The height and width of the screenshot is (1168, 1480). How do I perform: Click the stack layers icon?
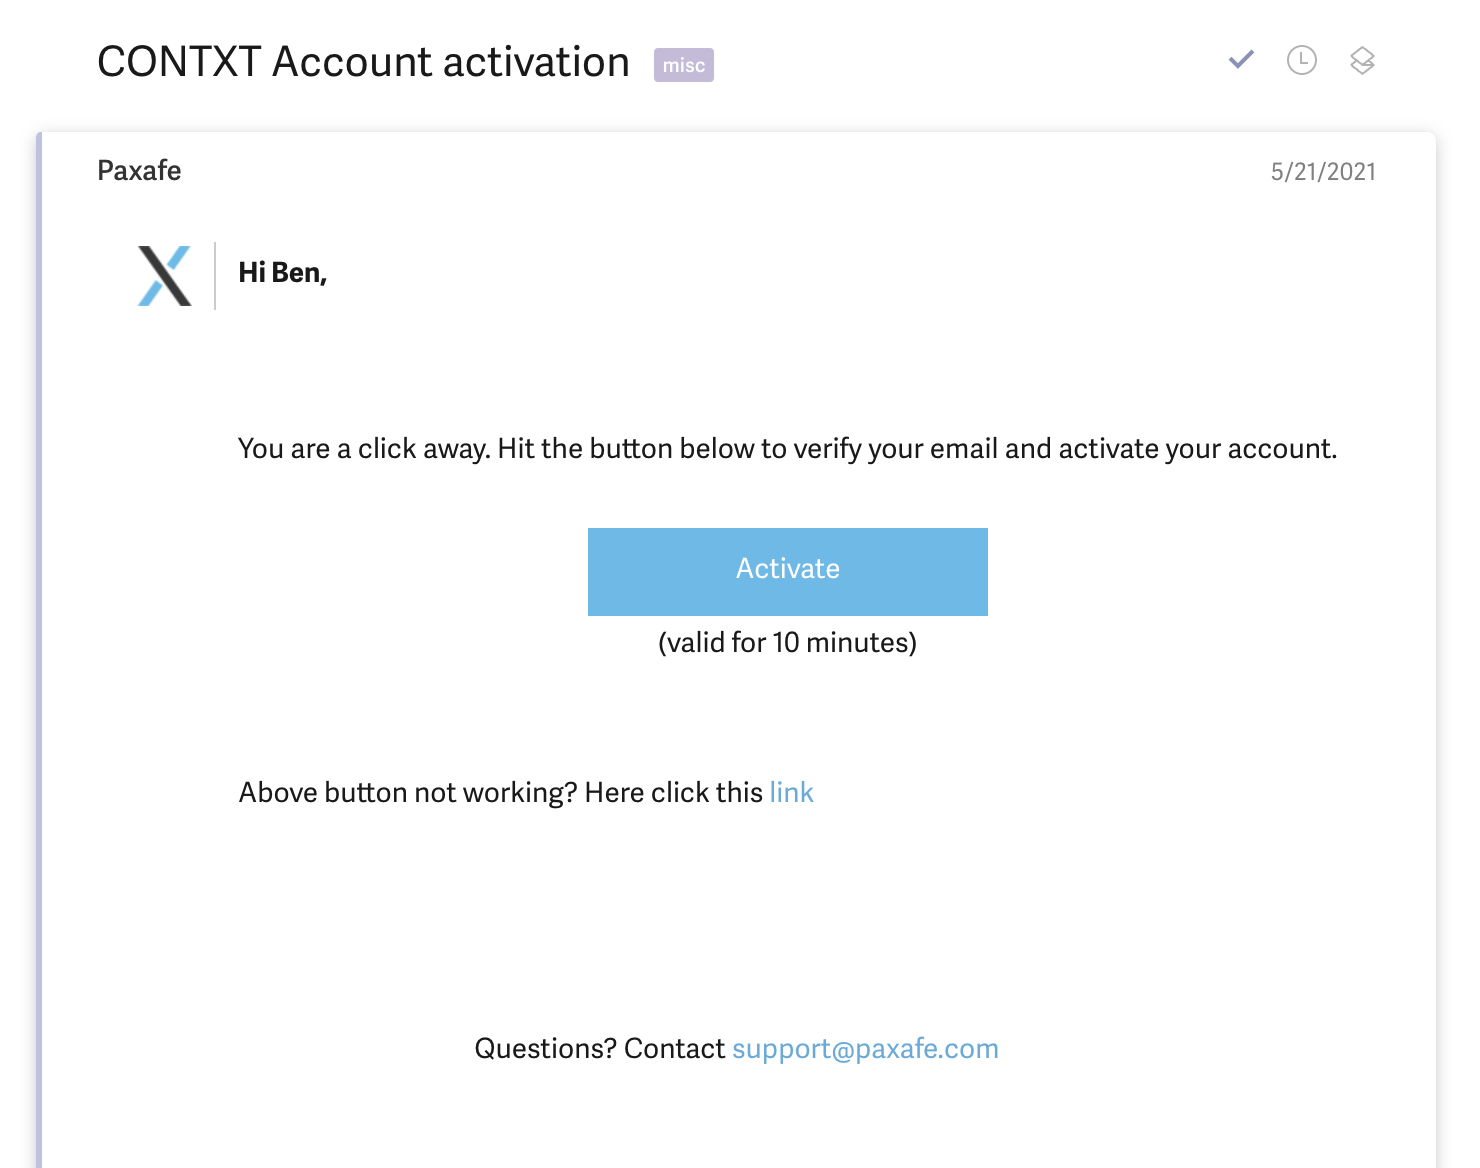coord(1362,61)
